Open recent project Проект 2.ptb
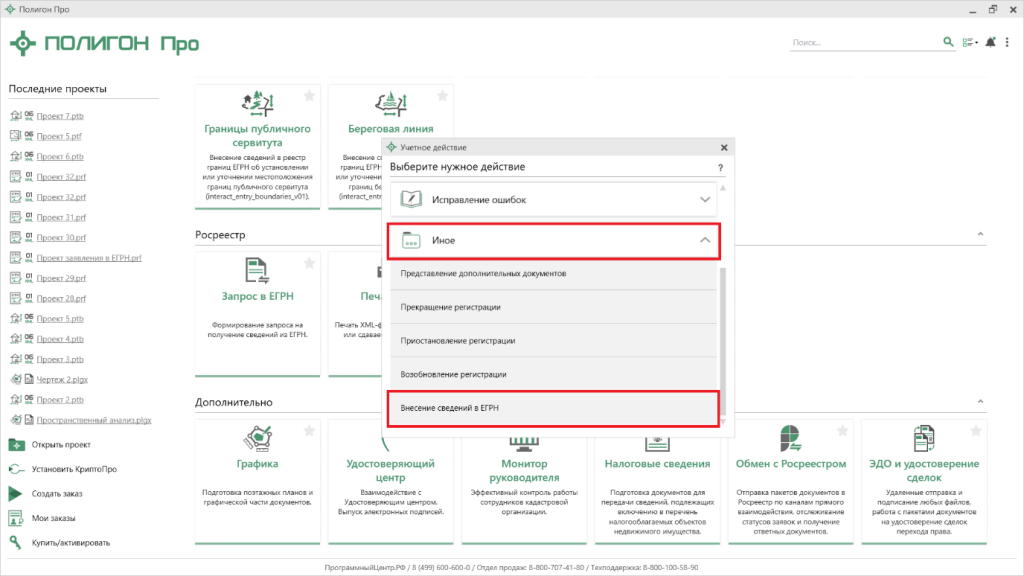The height and width of the screenshot is (576, 1024). point(60,400)
